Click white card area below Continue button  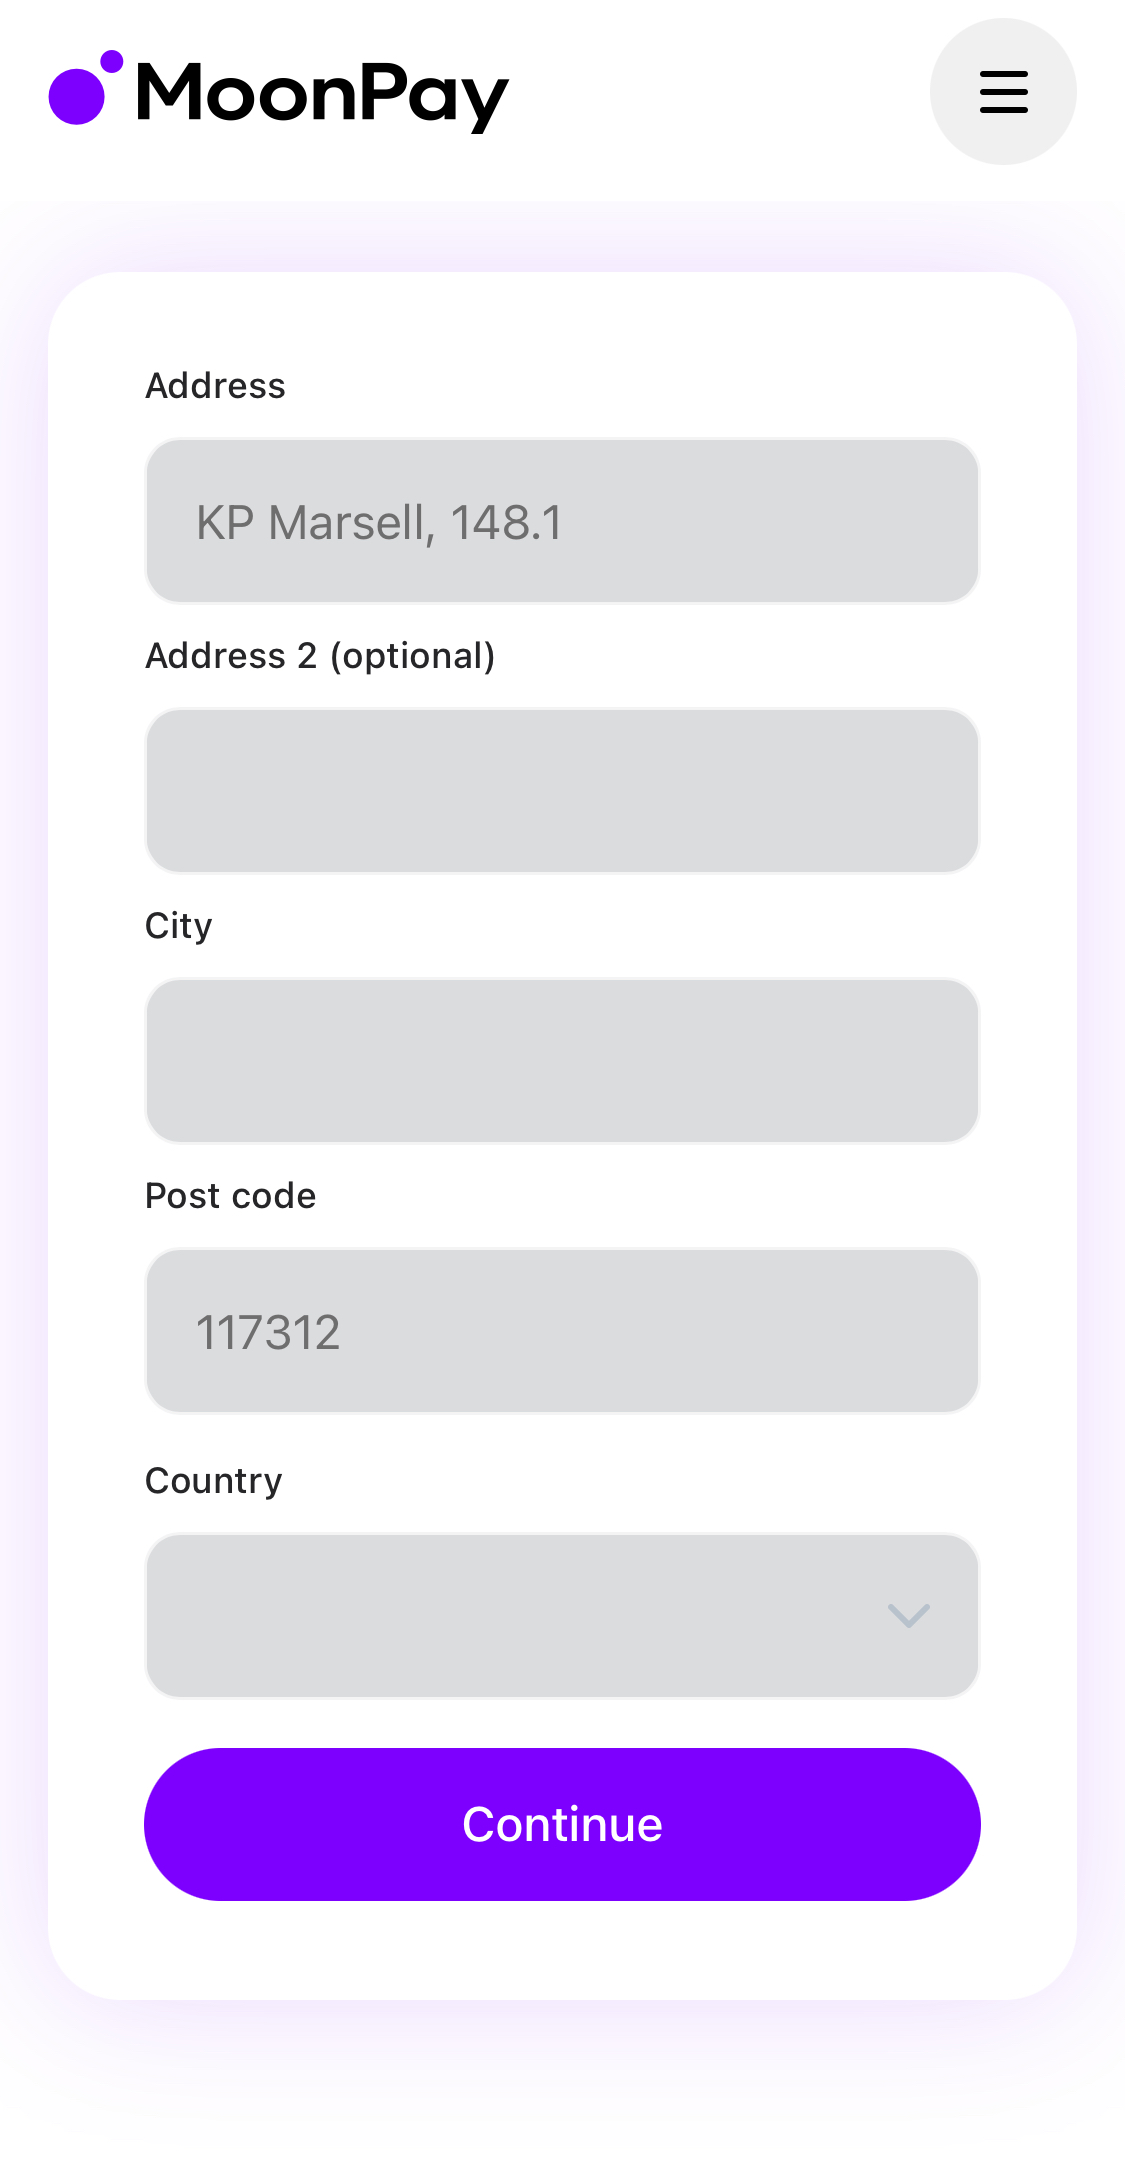pos(562,1950)
